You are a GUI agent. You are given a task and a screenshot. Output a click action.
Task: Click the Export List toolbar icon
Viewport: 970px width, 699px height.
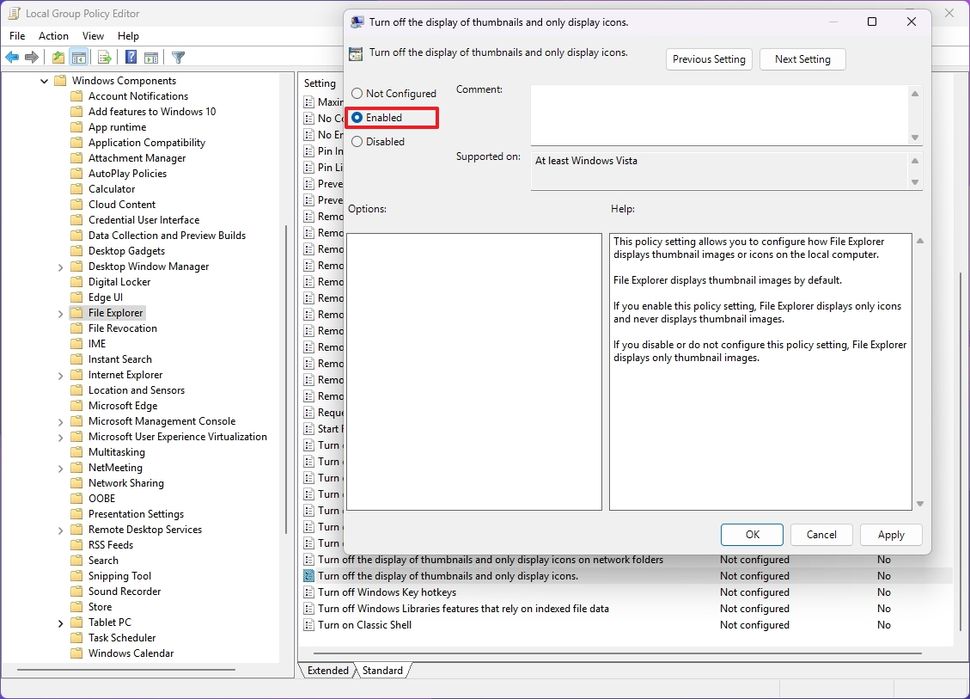tap(103, 57)
